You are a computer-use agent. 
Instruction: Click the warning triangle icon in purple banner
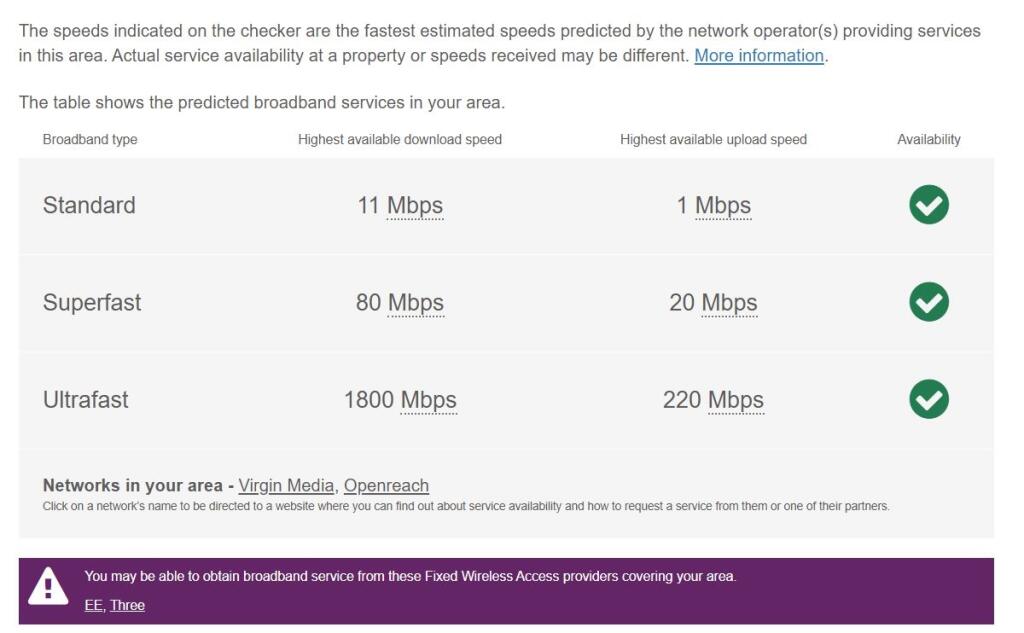[48, 588]
